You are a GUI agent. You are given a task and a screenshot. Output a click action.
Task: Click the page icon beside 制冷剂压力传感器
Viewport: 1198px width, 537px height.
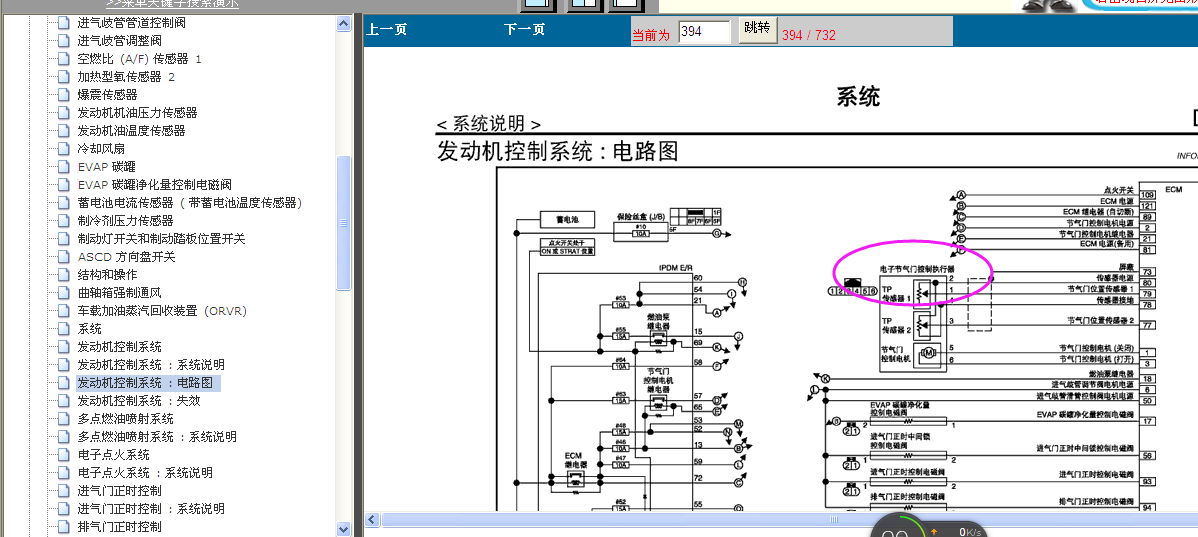click(63, 221)
